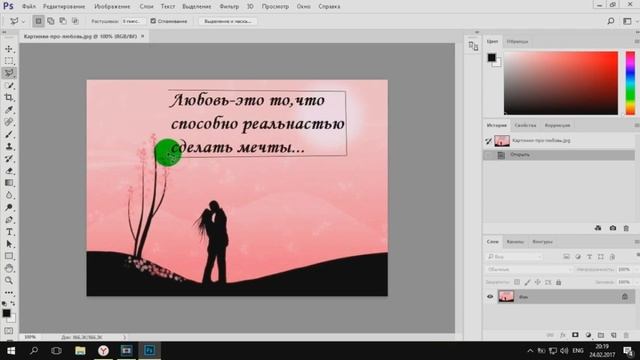Open Windows File Explorer from taskbar
The height and width of the screenshot is (360, 640).
click(x=80, y=351)
